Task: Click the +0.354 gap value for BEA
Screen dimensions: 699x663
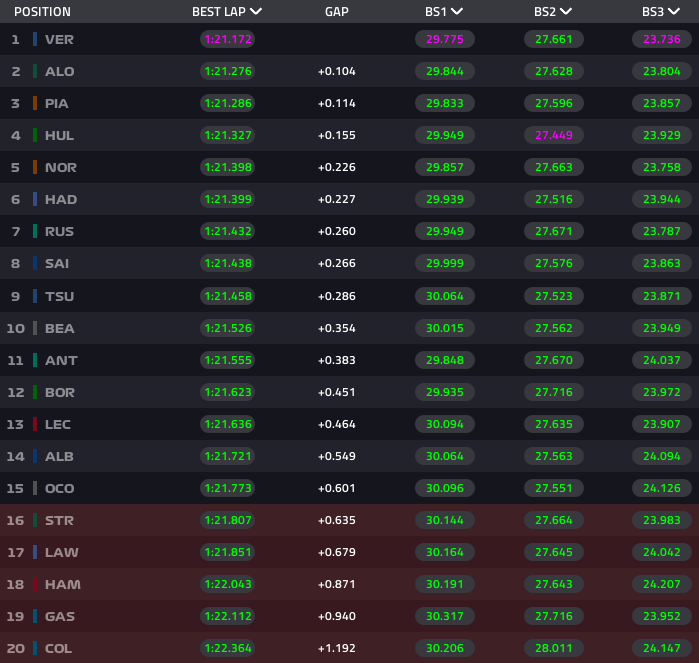Action: click(x=337, y=328)
